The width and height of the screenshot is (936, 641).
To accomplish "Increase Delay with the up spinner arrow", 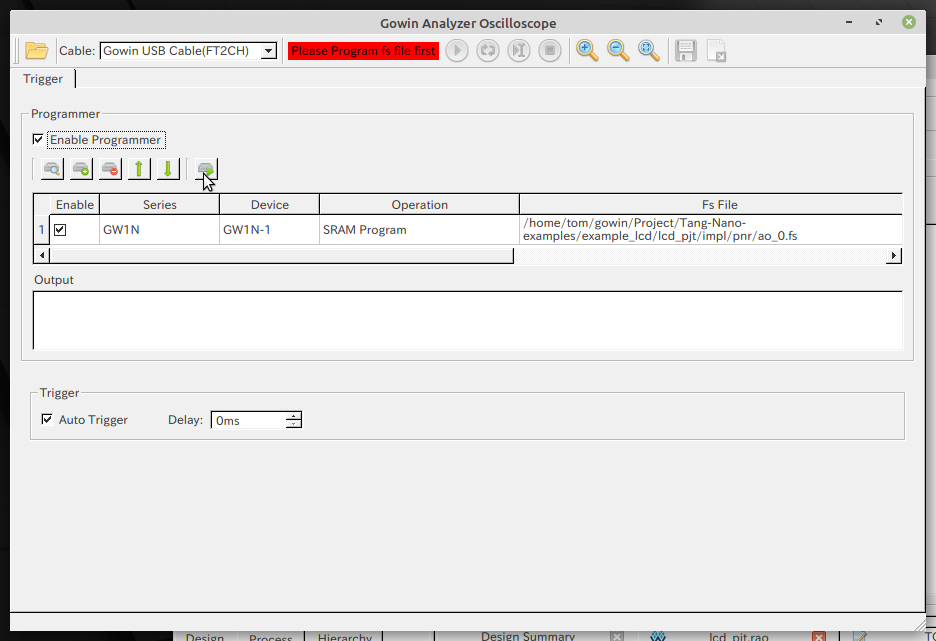I will point(294,416).
